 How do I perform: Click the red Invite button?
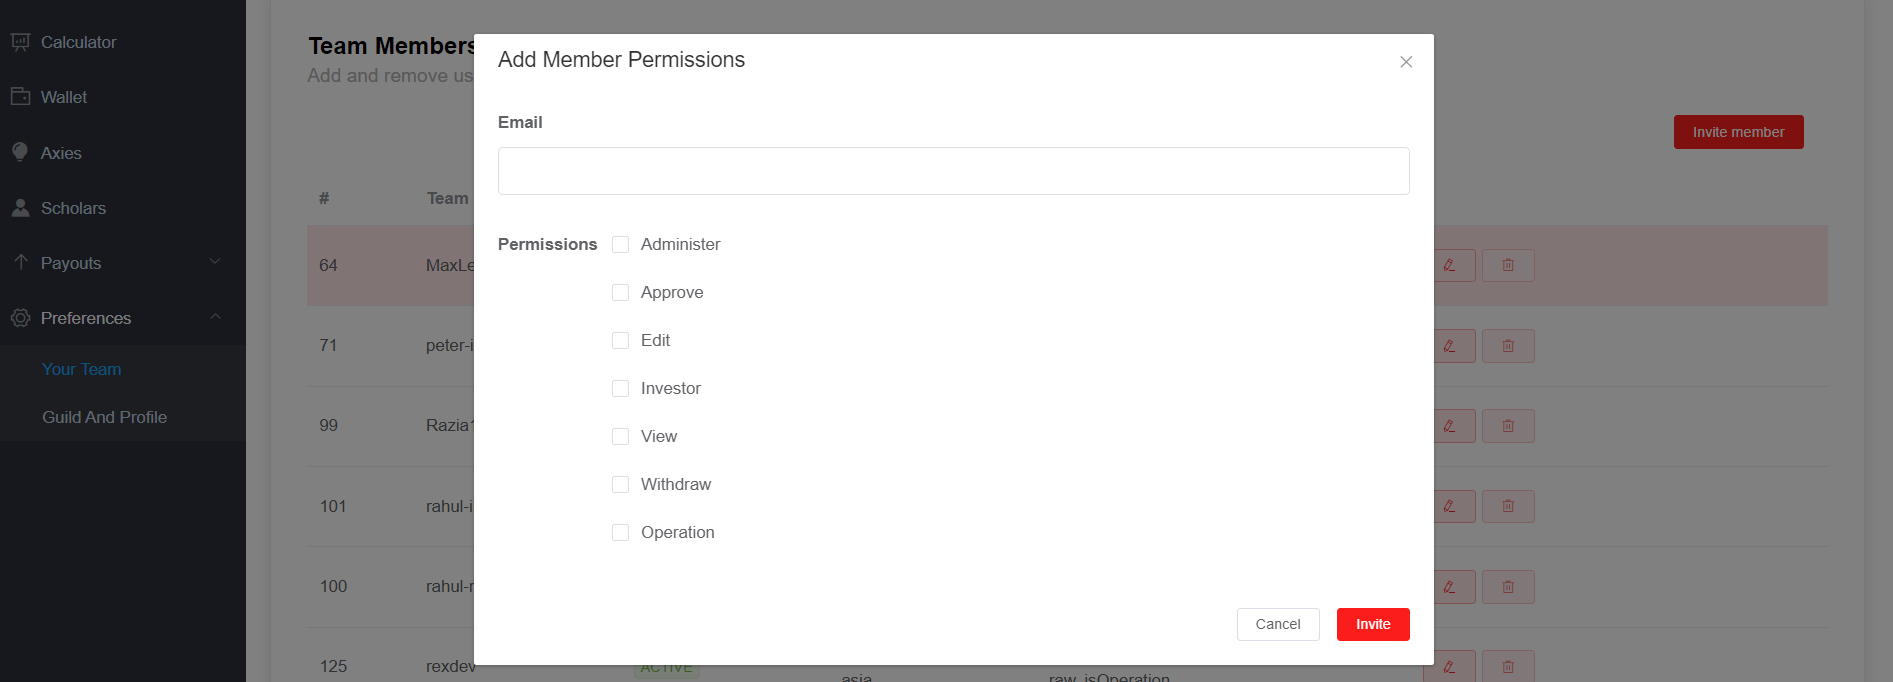coord(1373,624)
